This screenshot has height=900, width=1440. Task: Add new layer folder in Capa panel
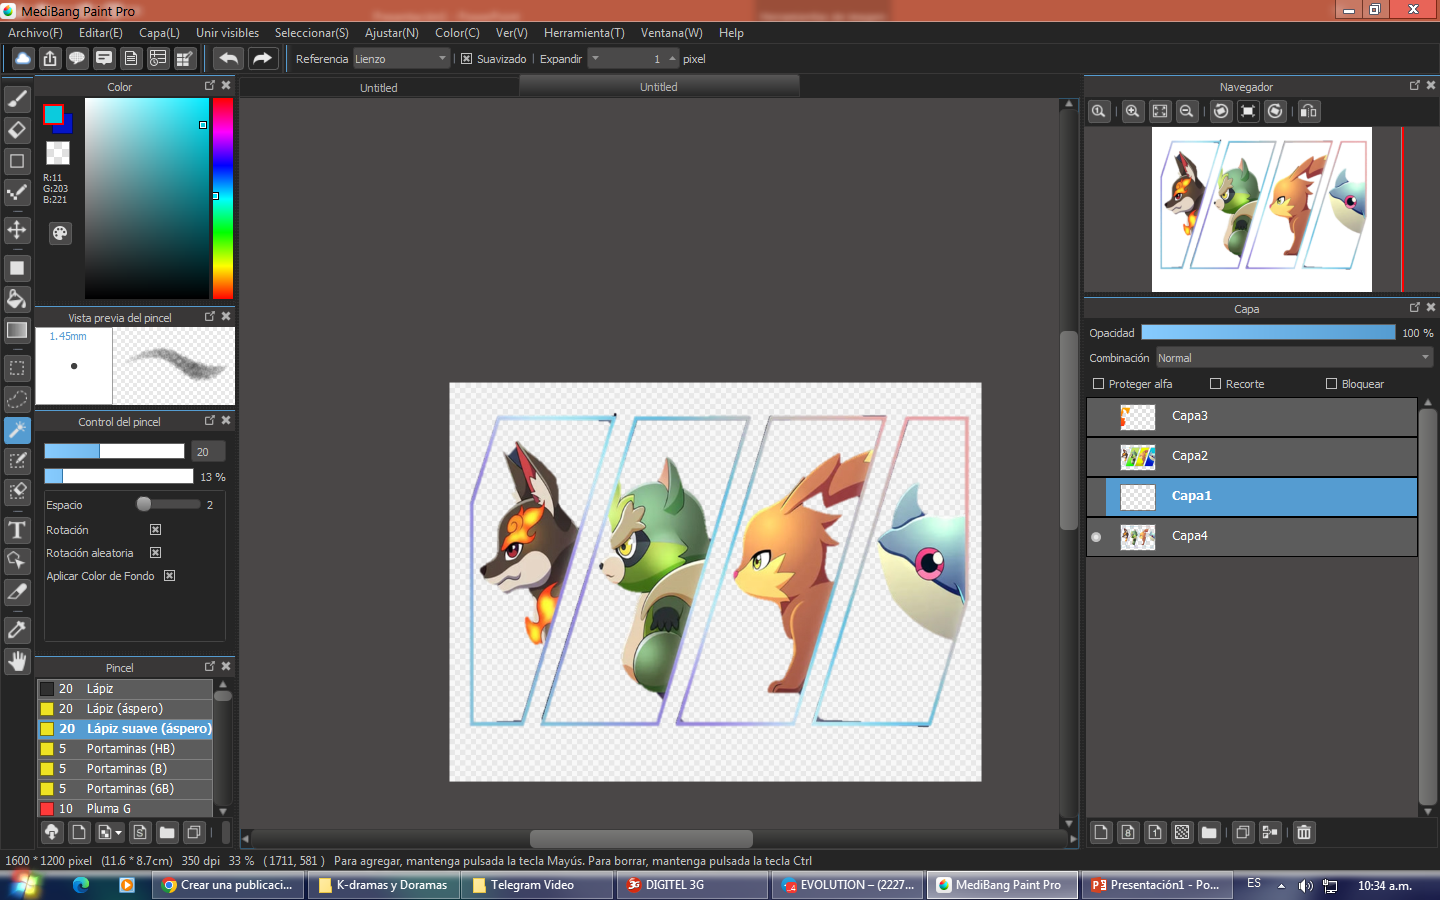[1209, 832]
